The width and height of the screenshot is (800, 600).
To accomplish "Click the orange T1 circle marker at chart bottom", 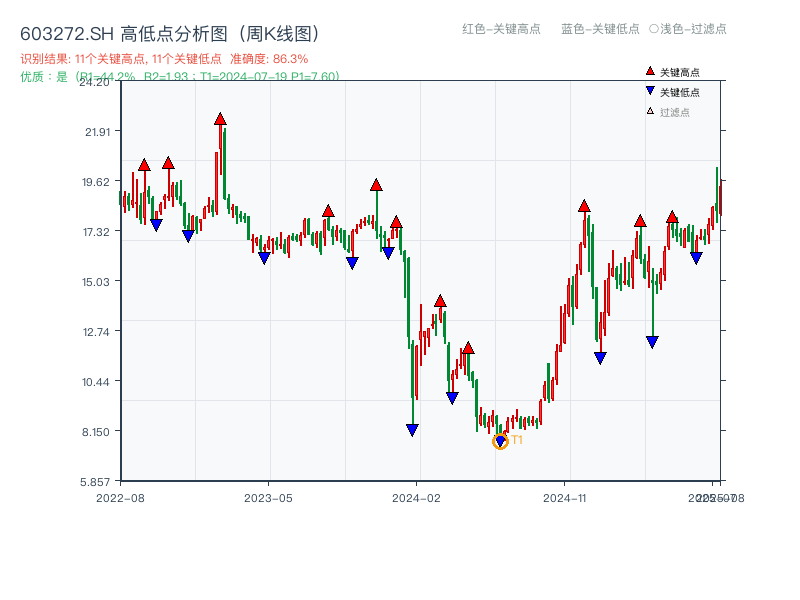I will click(500, 440).
